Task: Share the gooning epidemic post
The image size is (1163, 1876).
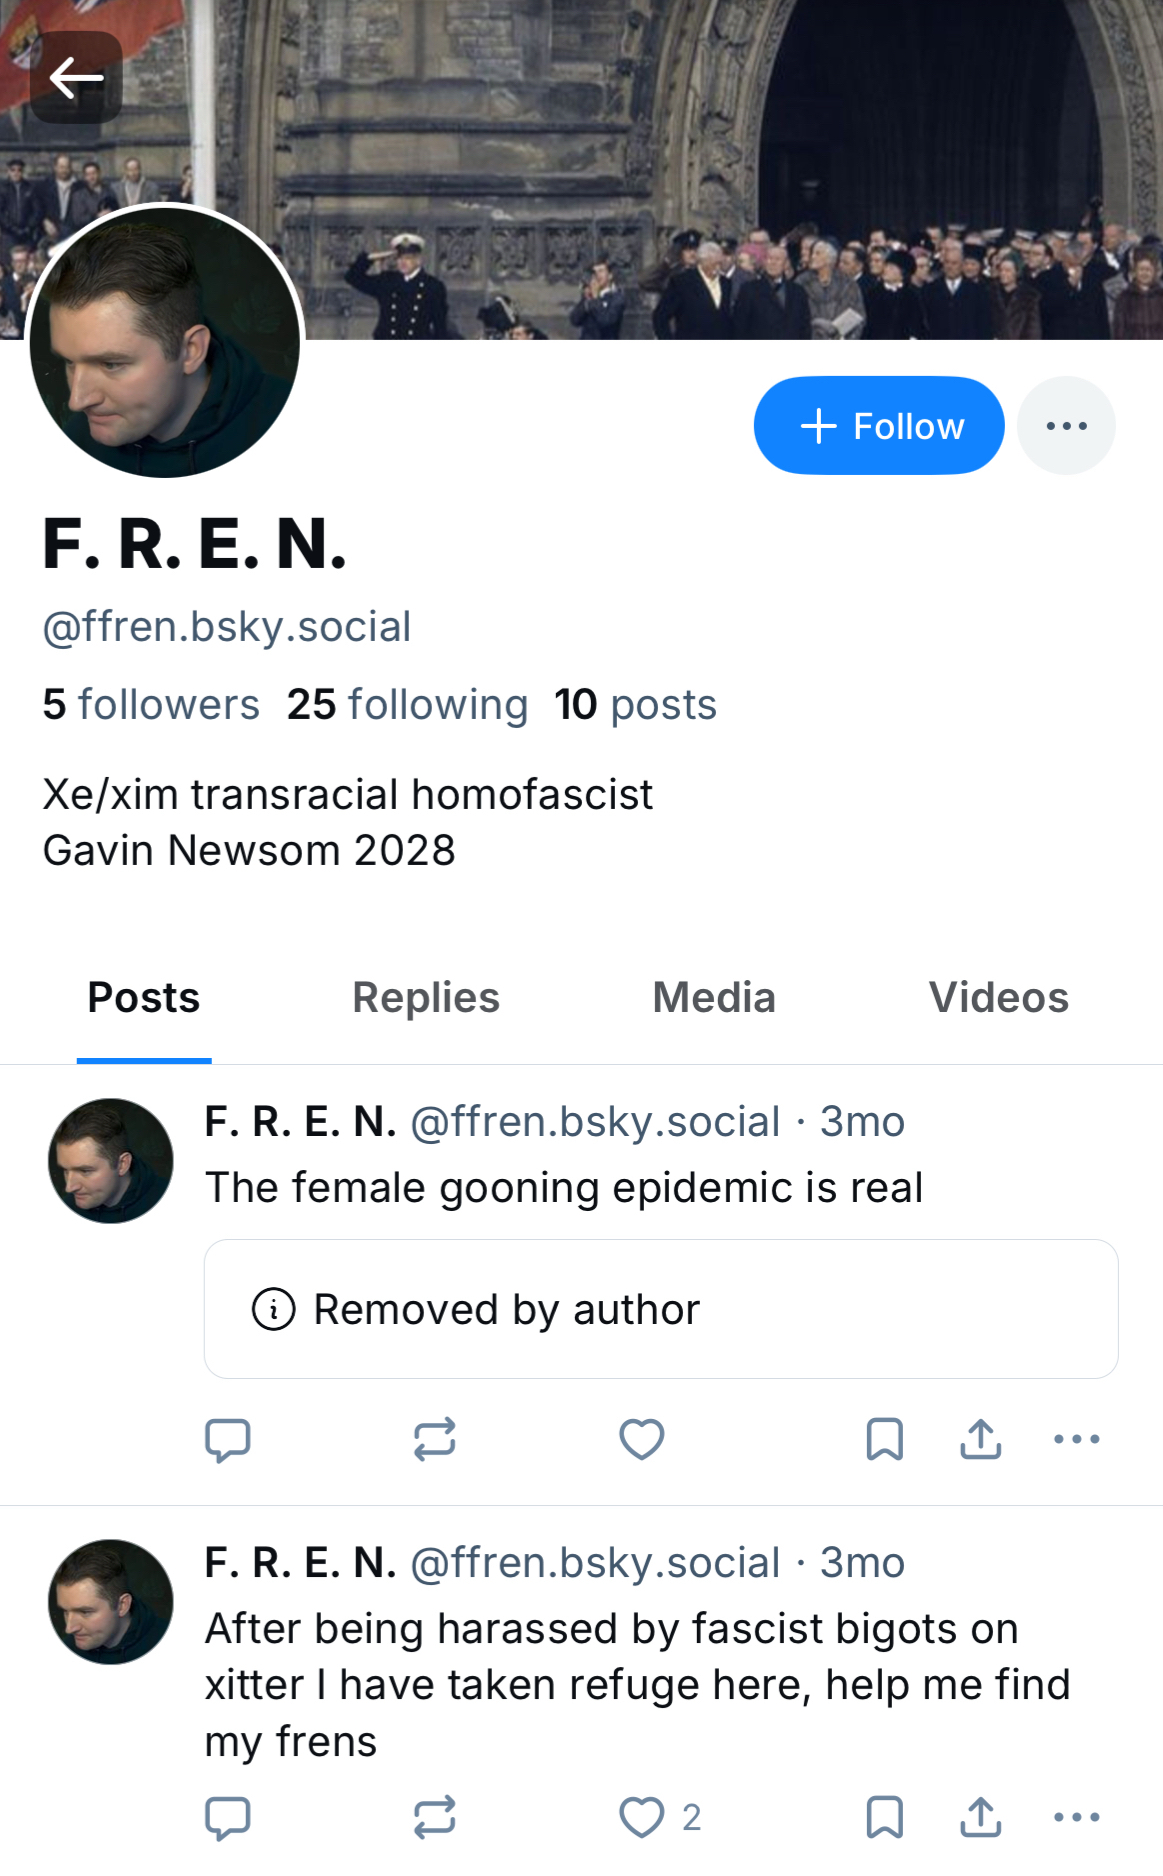Action: (981, 1440)
